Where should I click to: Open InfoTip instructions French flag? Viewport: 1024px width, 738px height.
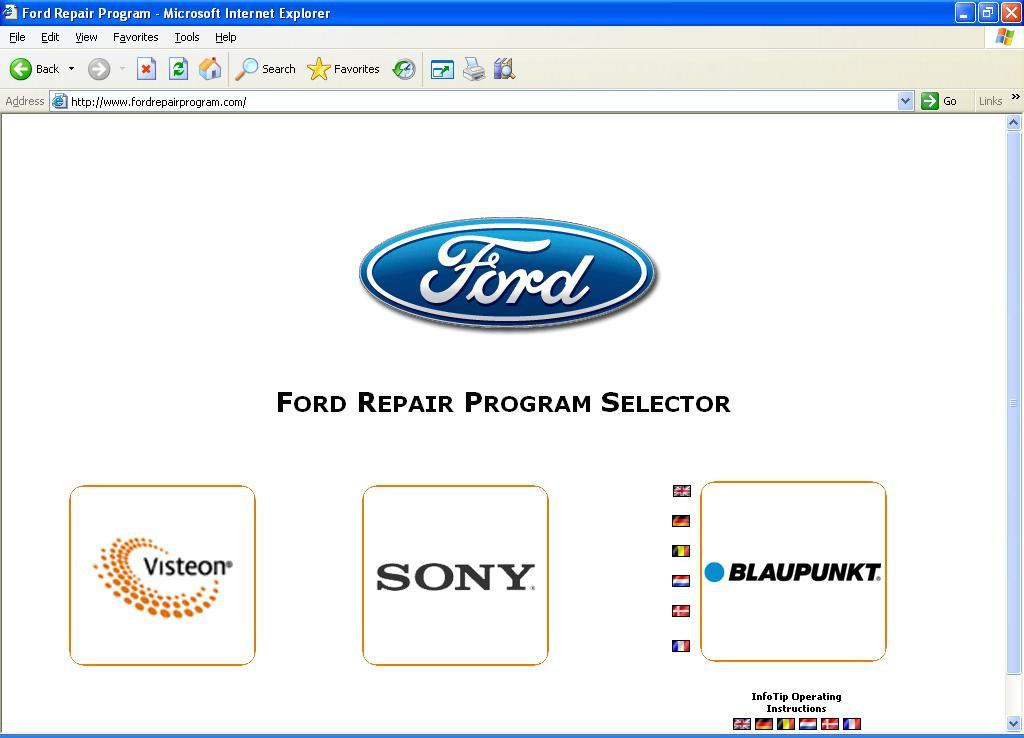click(852, 724)
